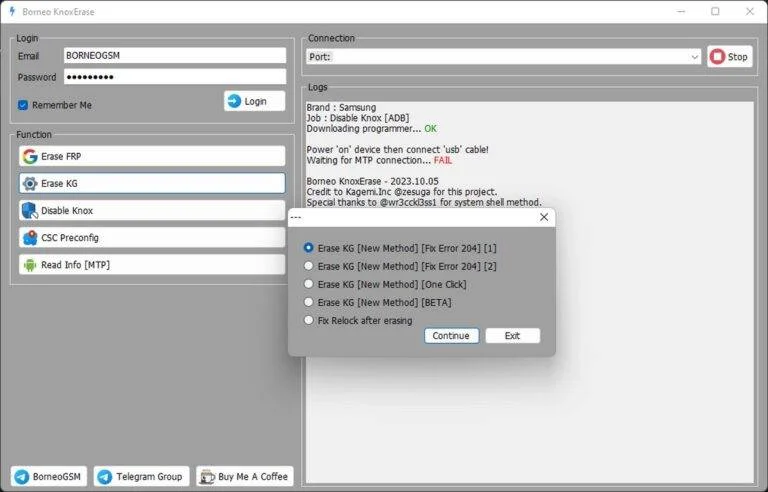
Task: Click Telegram icon on BorneoGSM button
Action: point(22,476)
